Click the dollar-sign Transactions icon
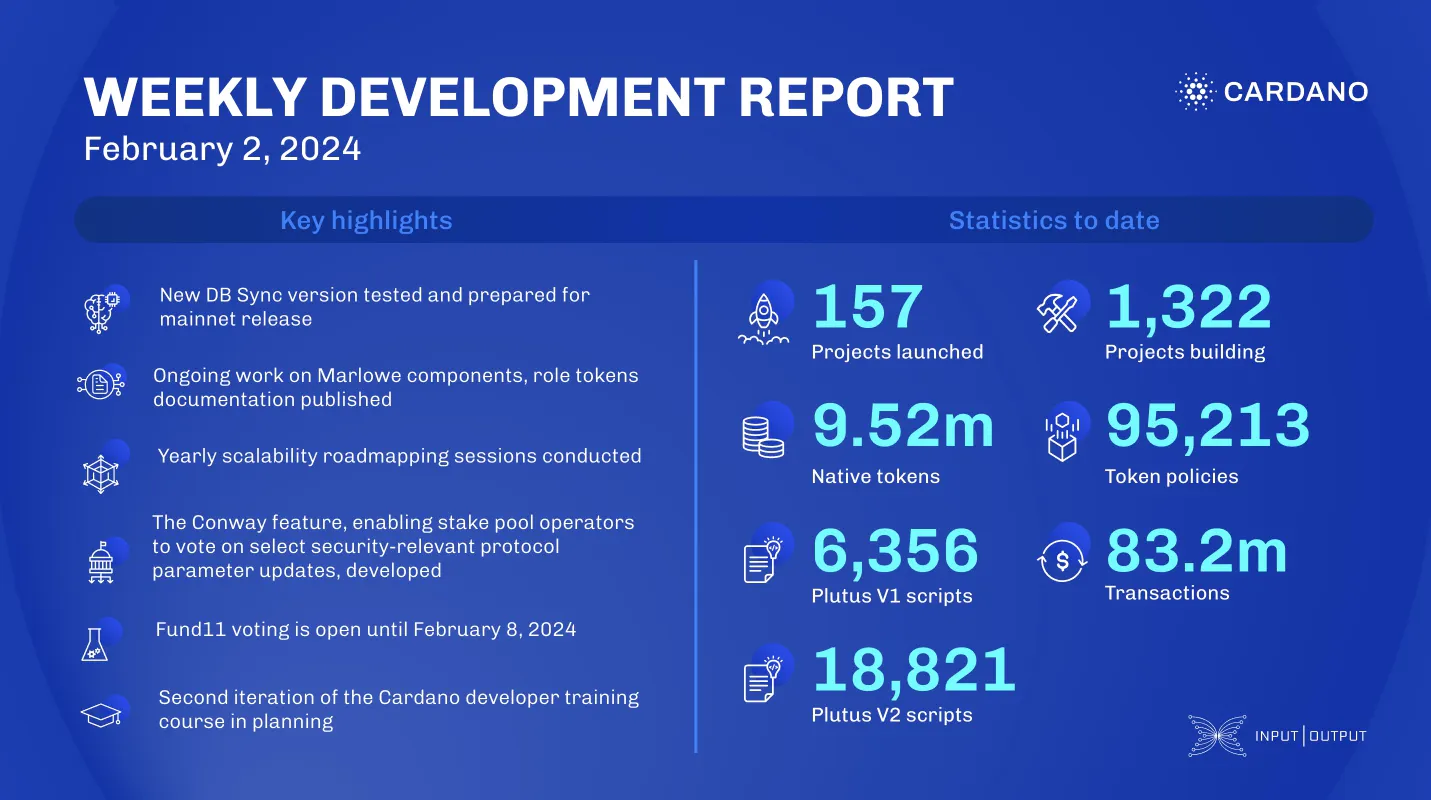The width and height of the screenshot is (1431, 800). [x=1063, y=560]
